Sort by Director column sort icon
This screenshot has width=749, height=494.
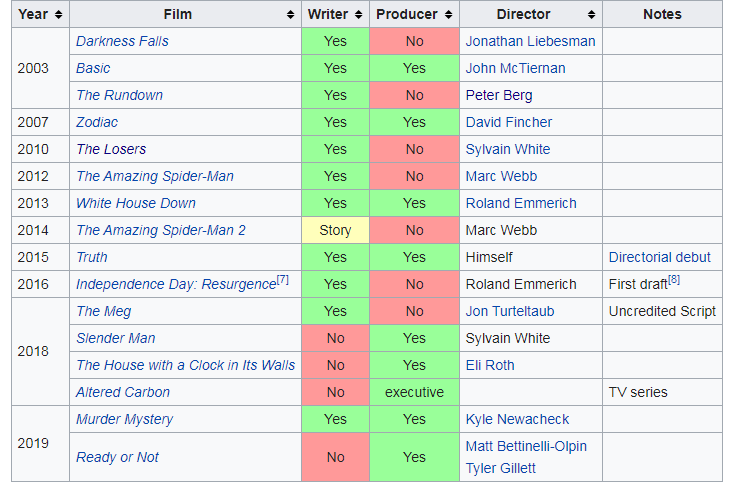click(592, 14)
